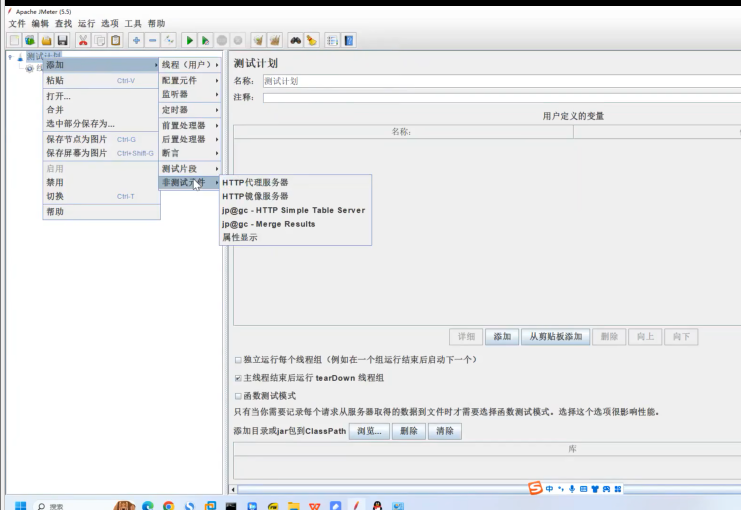Open Chrome from the taskbar

168,505
